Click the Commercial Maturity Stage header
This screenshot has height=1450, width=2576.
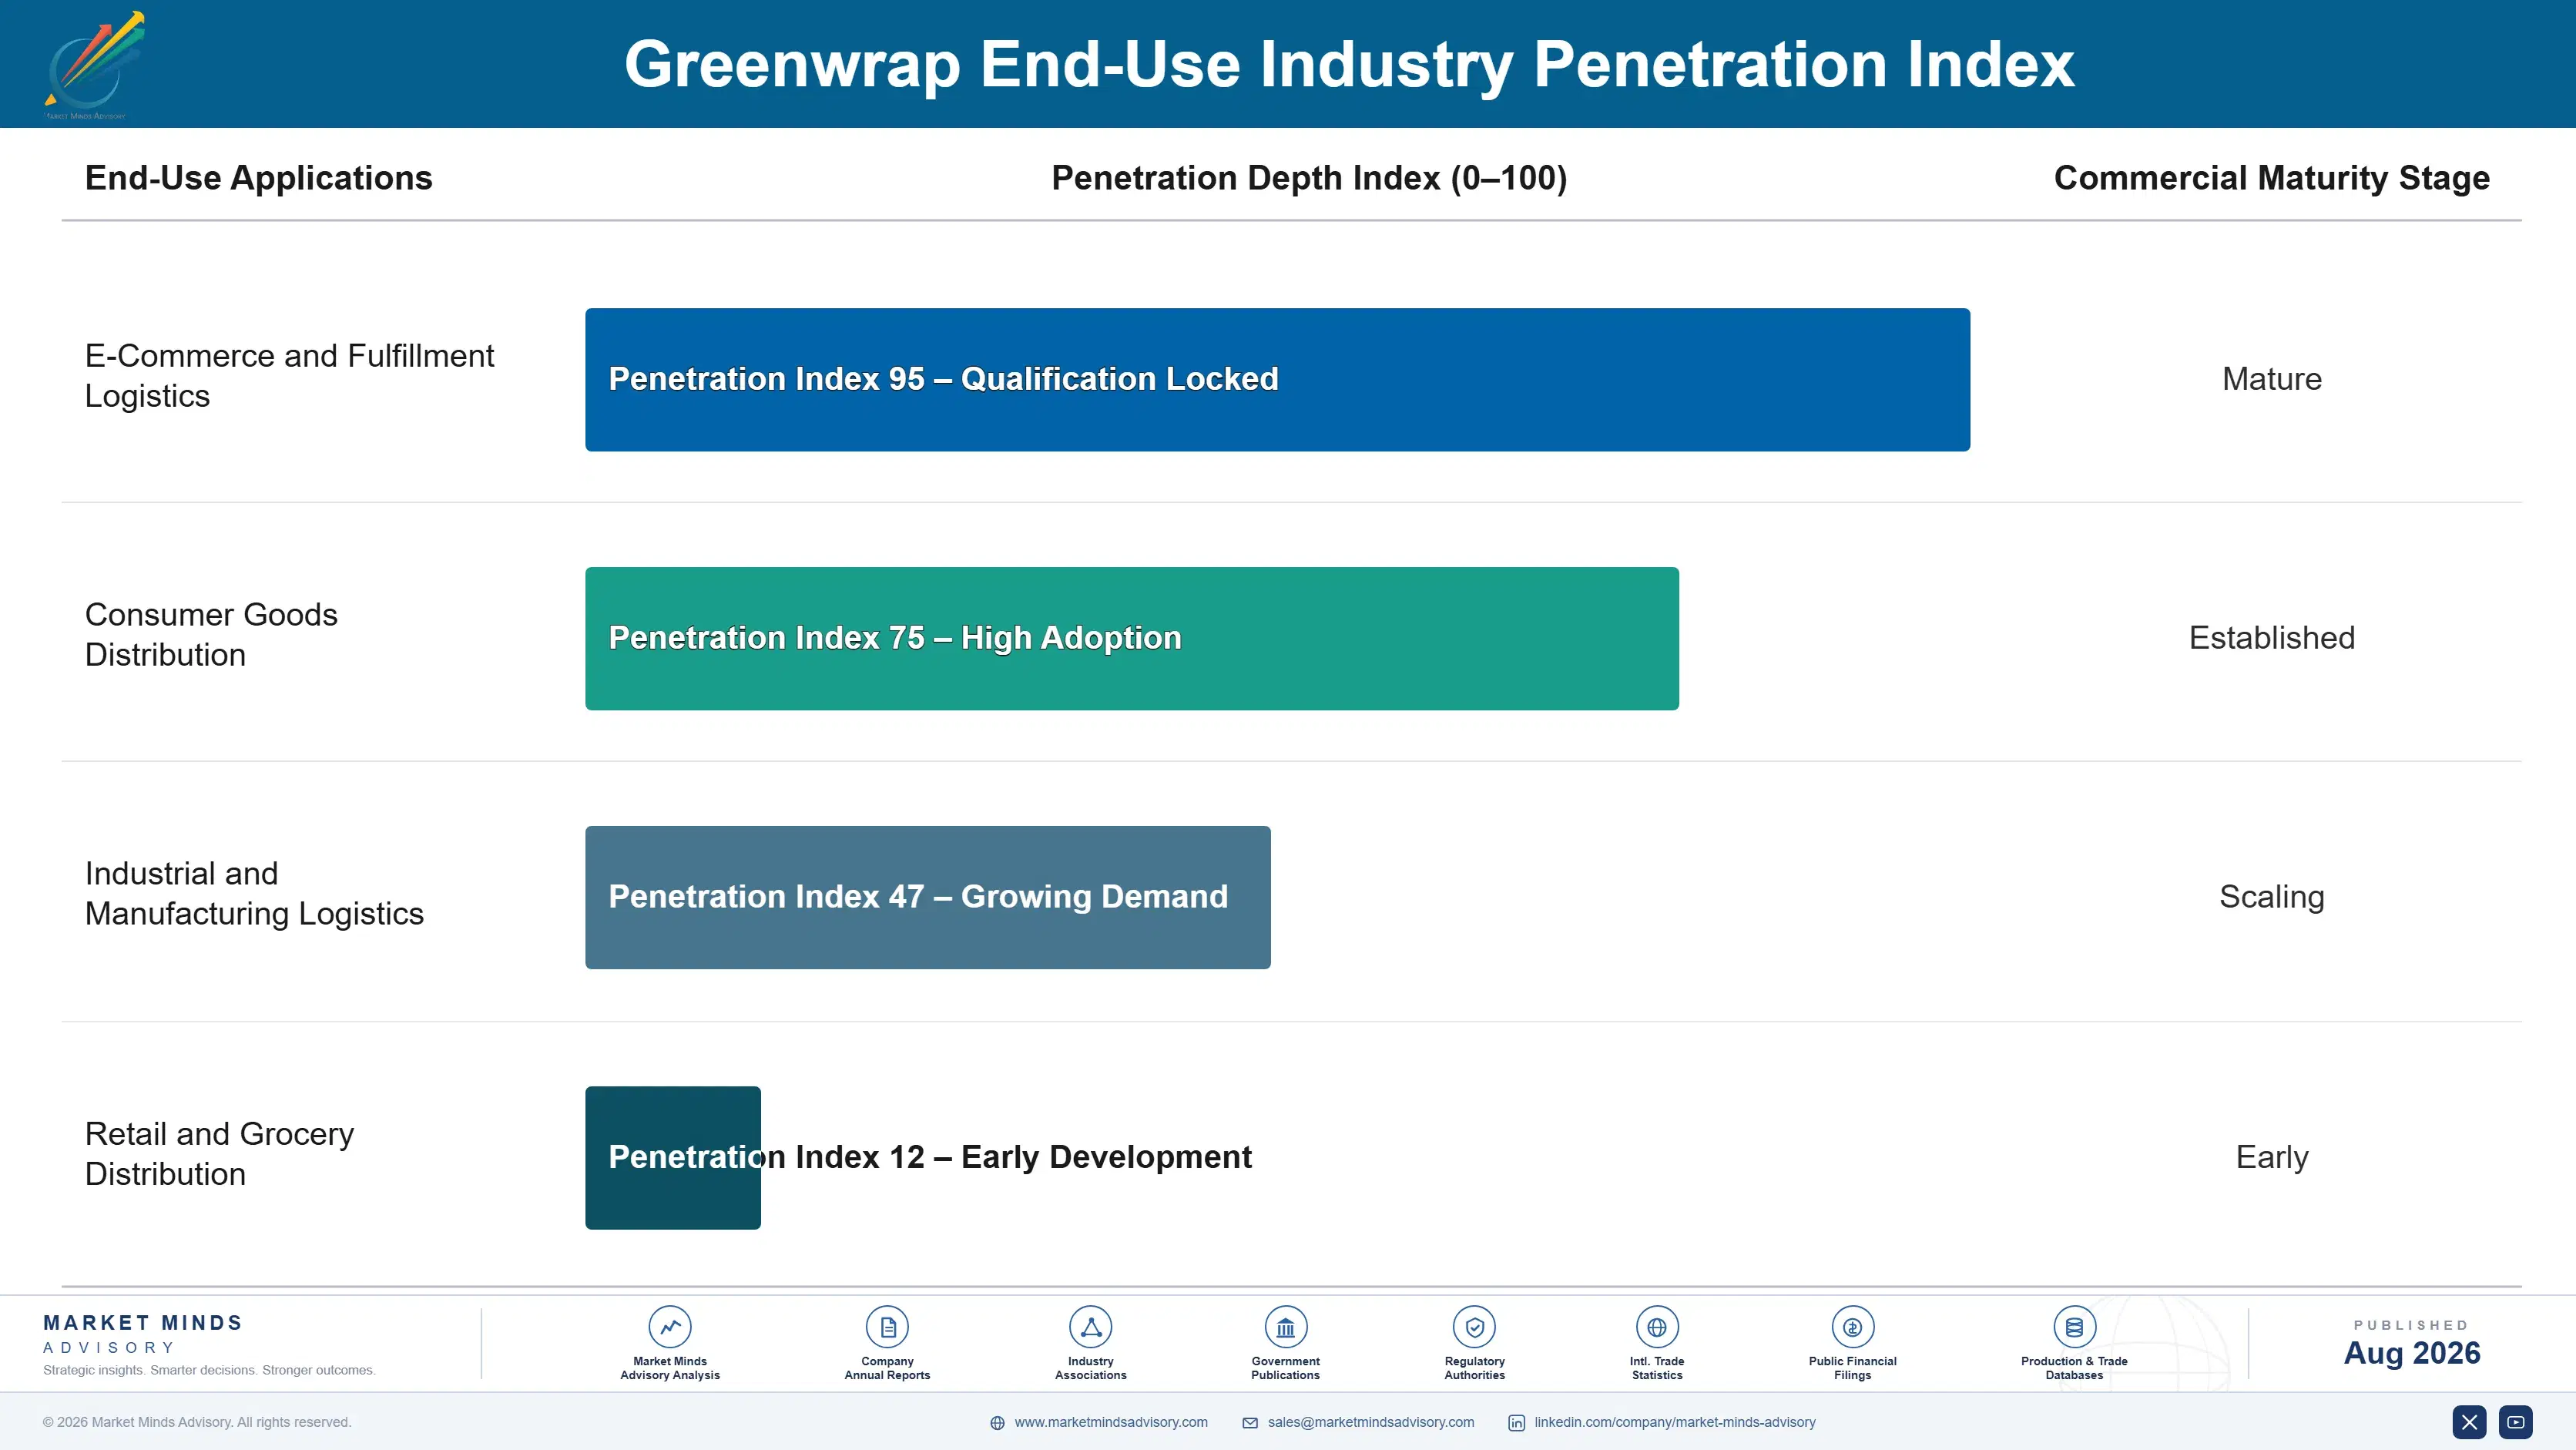tap(2271, 178)
